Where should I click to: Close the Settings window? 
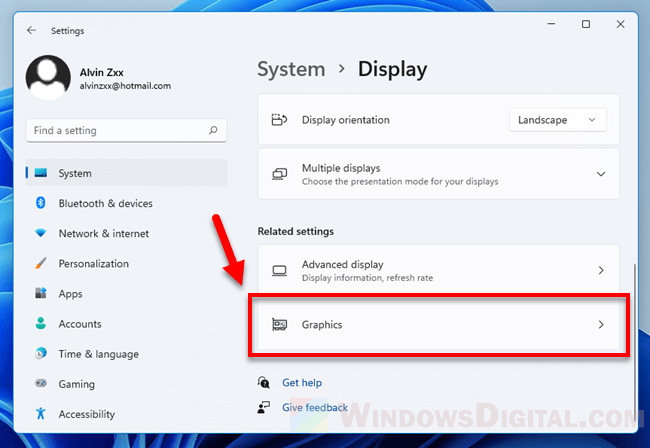coord(620,24)
